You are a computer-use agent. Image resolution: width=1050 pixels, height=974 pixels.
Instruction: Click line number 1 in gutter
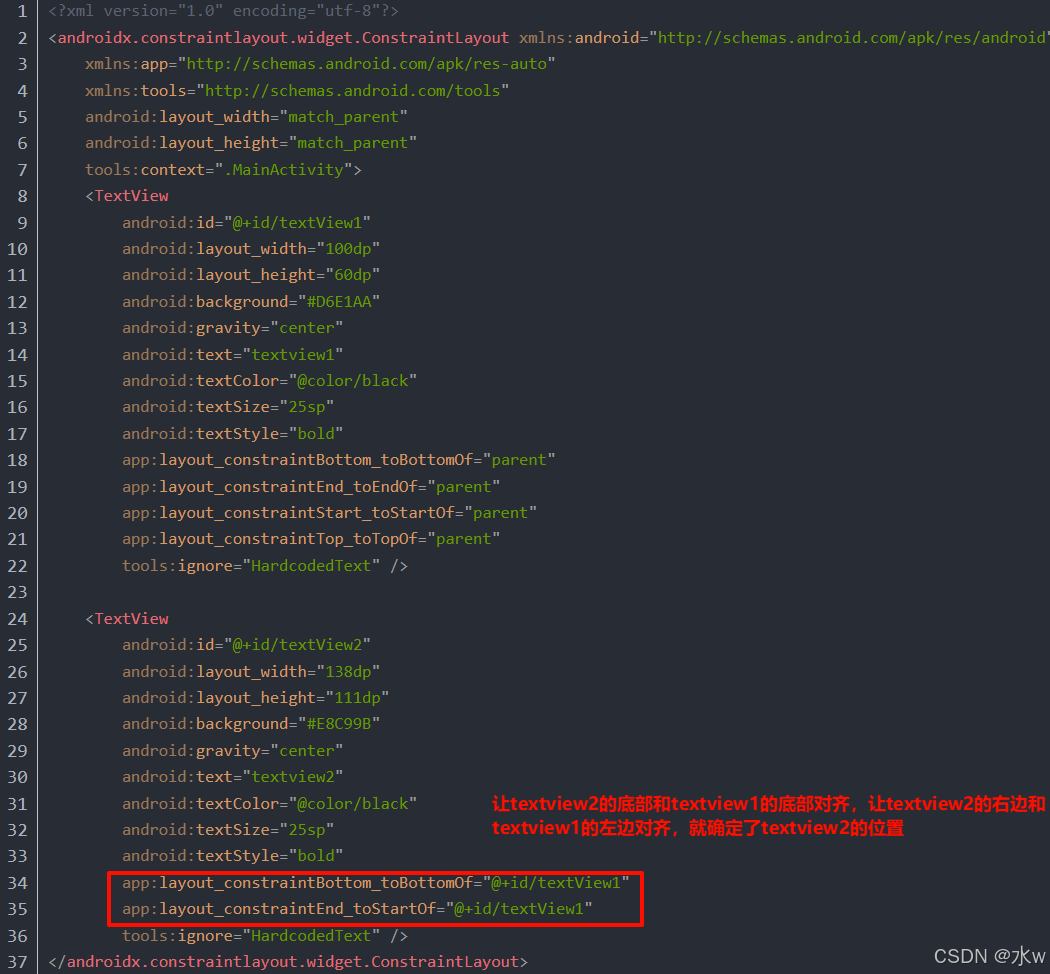click(x=22, y=11)
